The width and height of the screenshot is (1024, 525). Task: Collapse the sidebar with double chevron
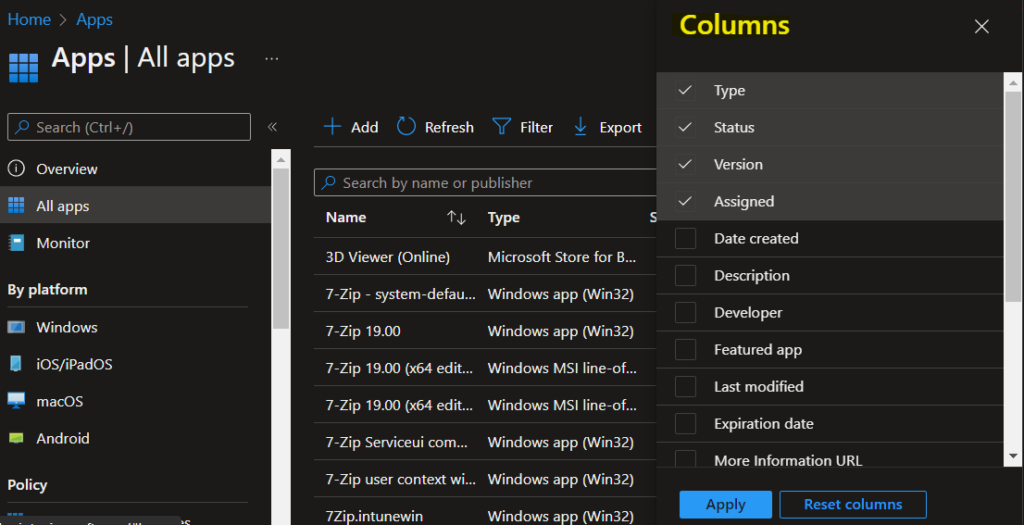[272, 127]
